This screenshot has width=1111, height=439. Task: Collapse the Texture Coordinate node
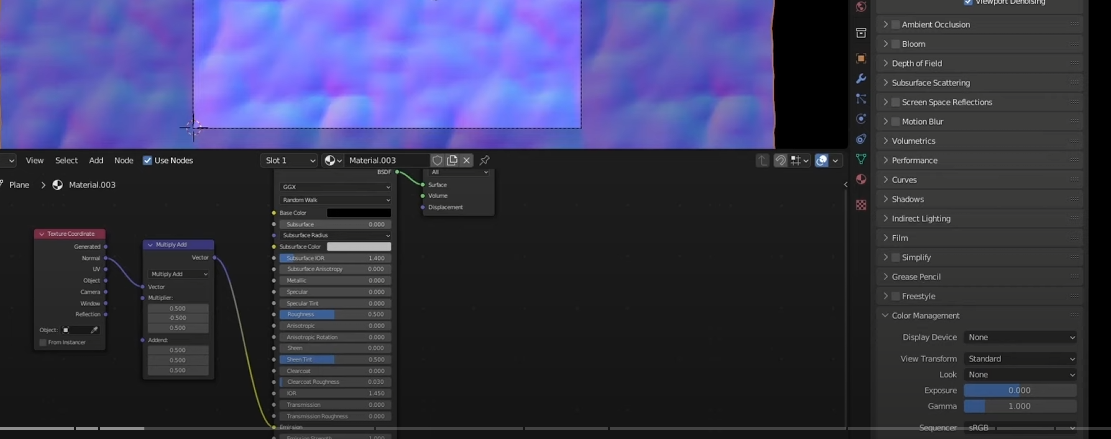pyautogui.click(x=42, y=234)
